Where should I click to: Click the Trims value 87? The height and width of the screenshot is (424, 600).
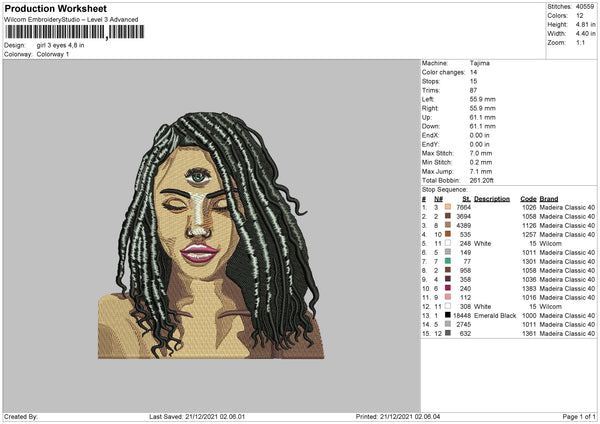tap(473, 90)
